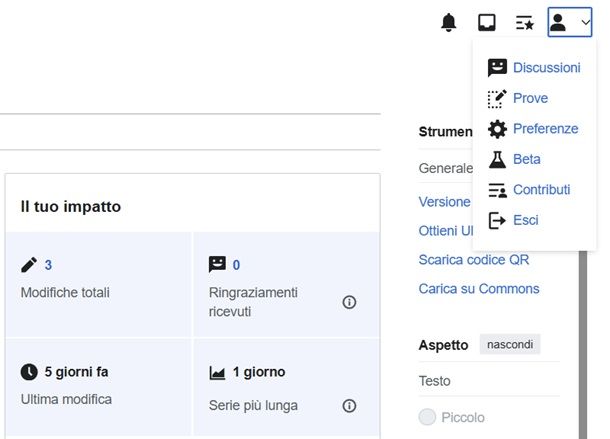Click info icon beside Ringraziamenti ricevuti
The width and height of the screenshot is (610, 439).
[349, 302]
